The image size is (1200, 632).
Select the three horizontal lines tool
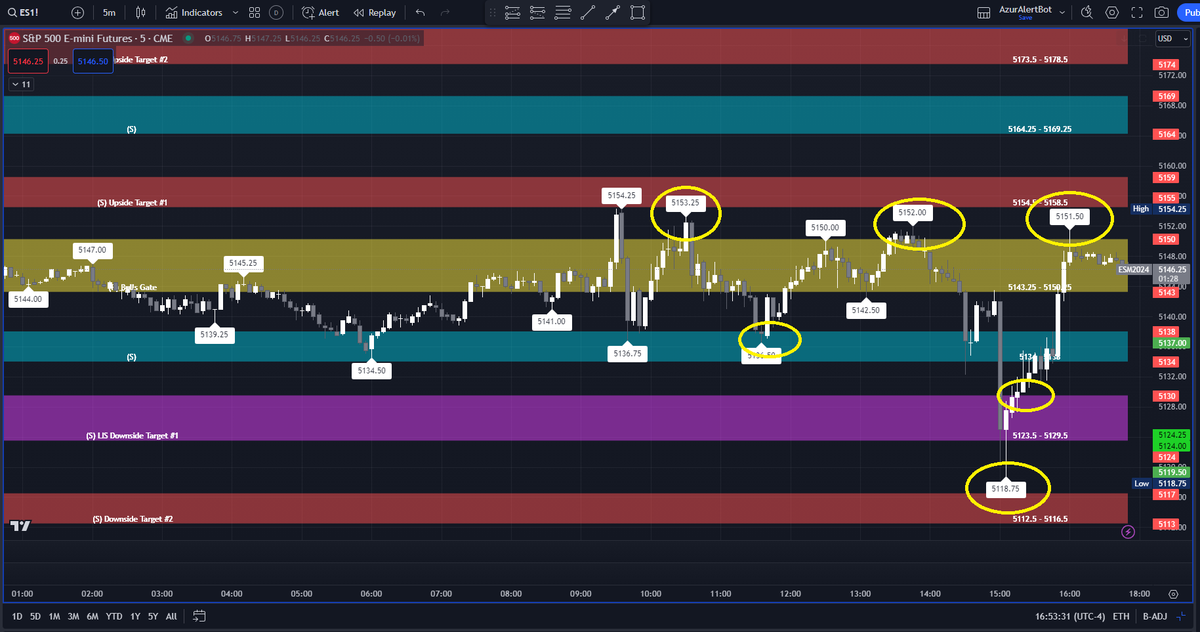click(563, 13)
